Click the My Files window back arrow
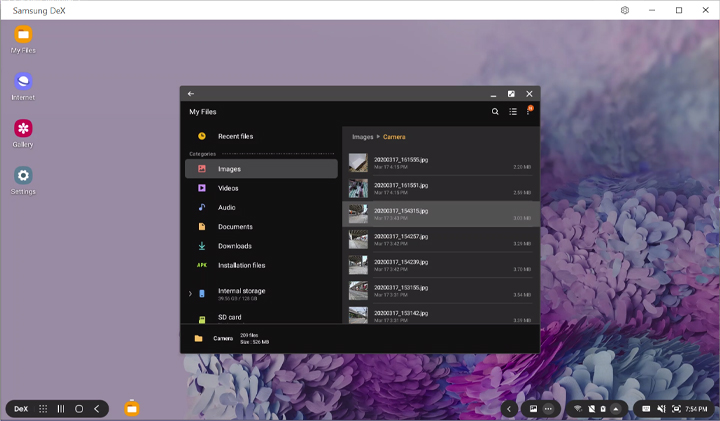Screen dimensions: 720x421 click(x=191, y=94)
